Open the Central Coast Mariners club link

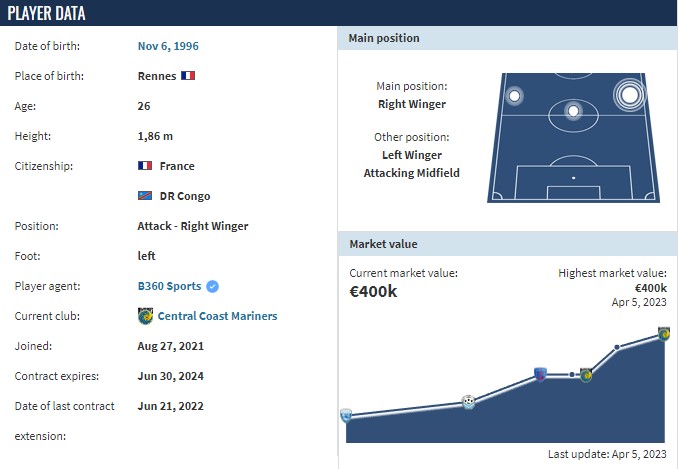[217, 316]
